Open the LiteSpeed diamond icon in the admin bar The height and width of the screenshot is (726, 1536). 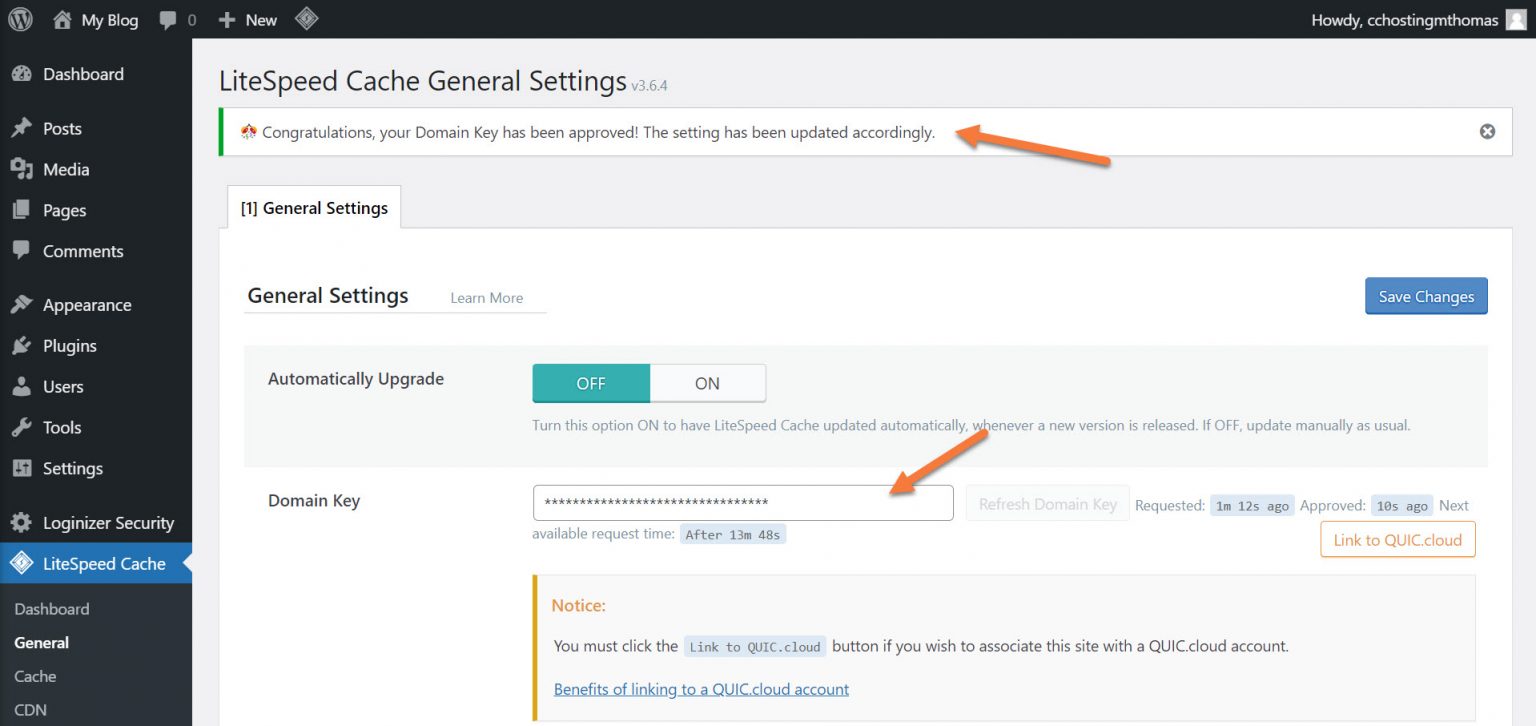(x=306, y=18)
